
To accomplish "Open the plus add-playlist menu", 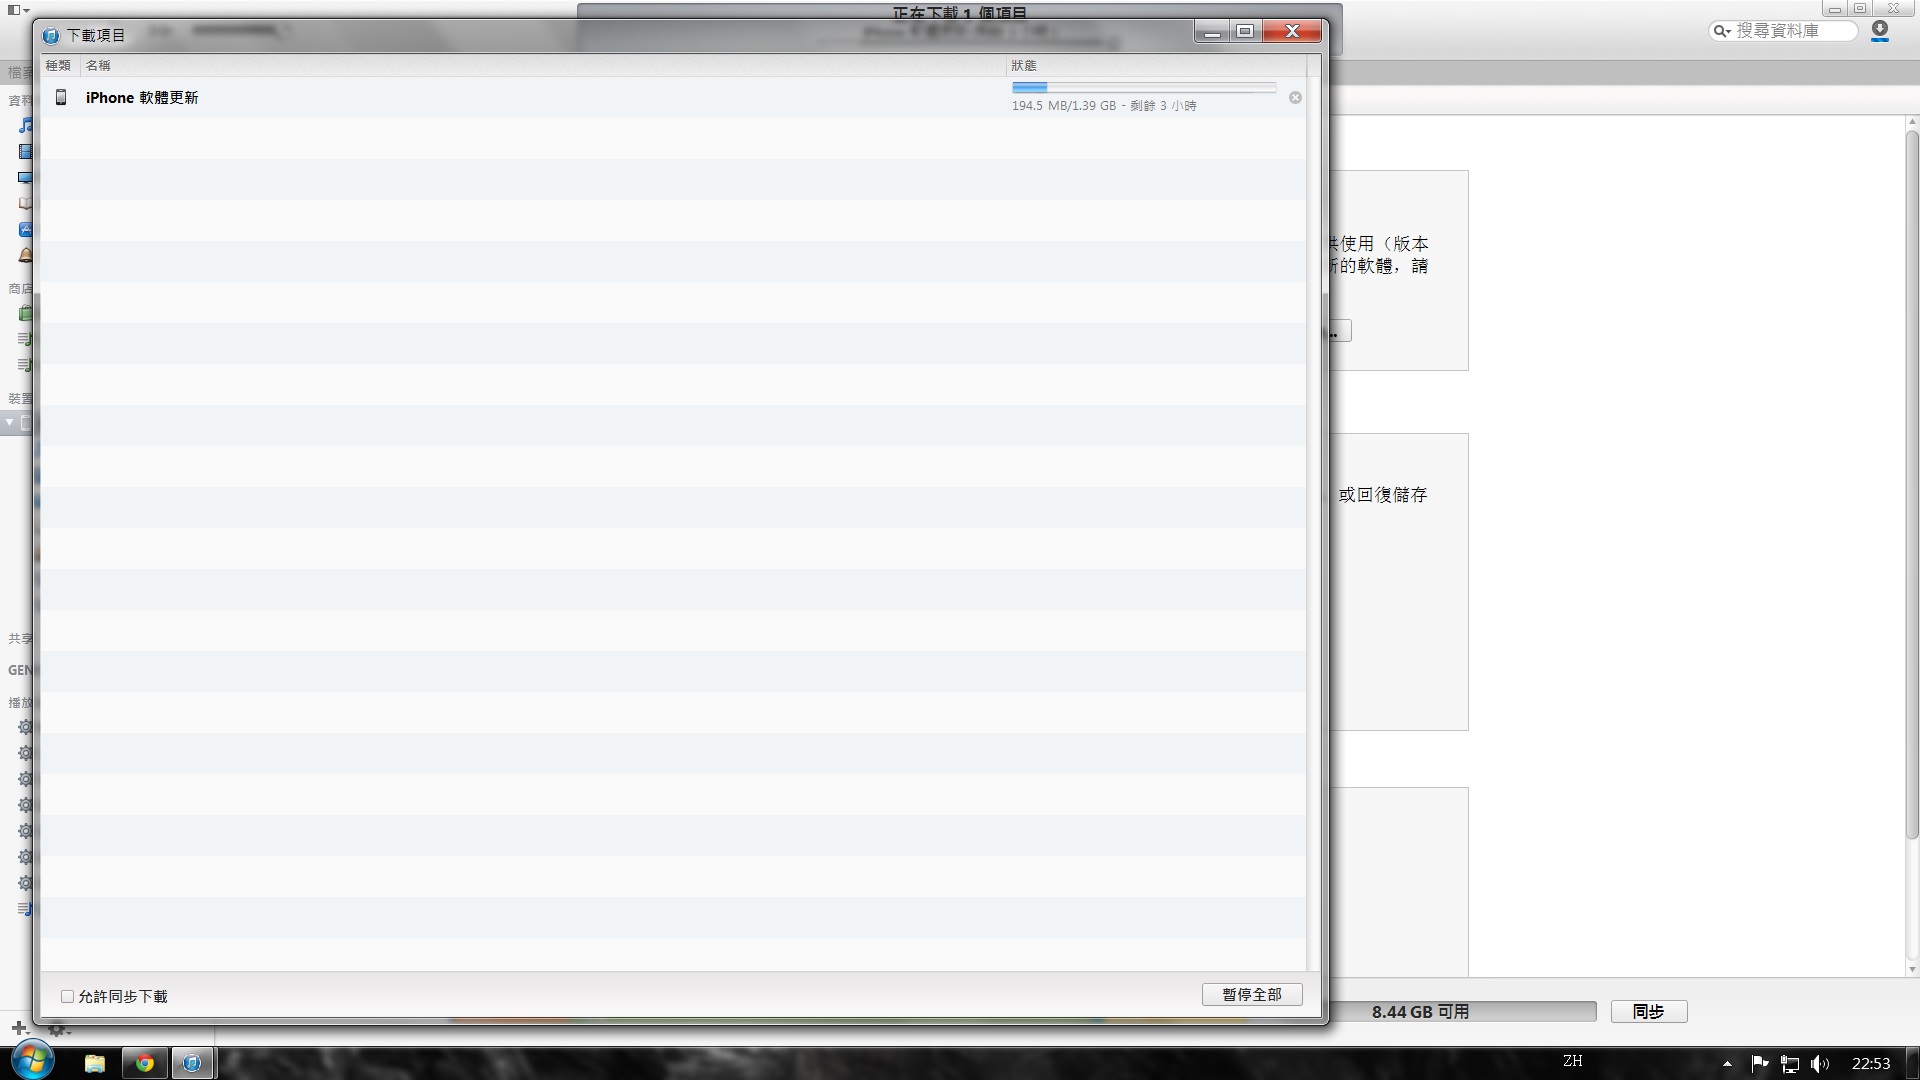I will (19, 1028).
